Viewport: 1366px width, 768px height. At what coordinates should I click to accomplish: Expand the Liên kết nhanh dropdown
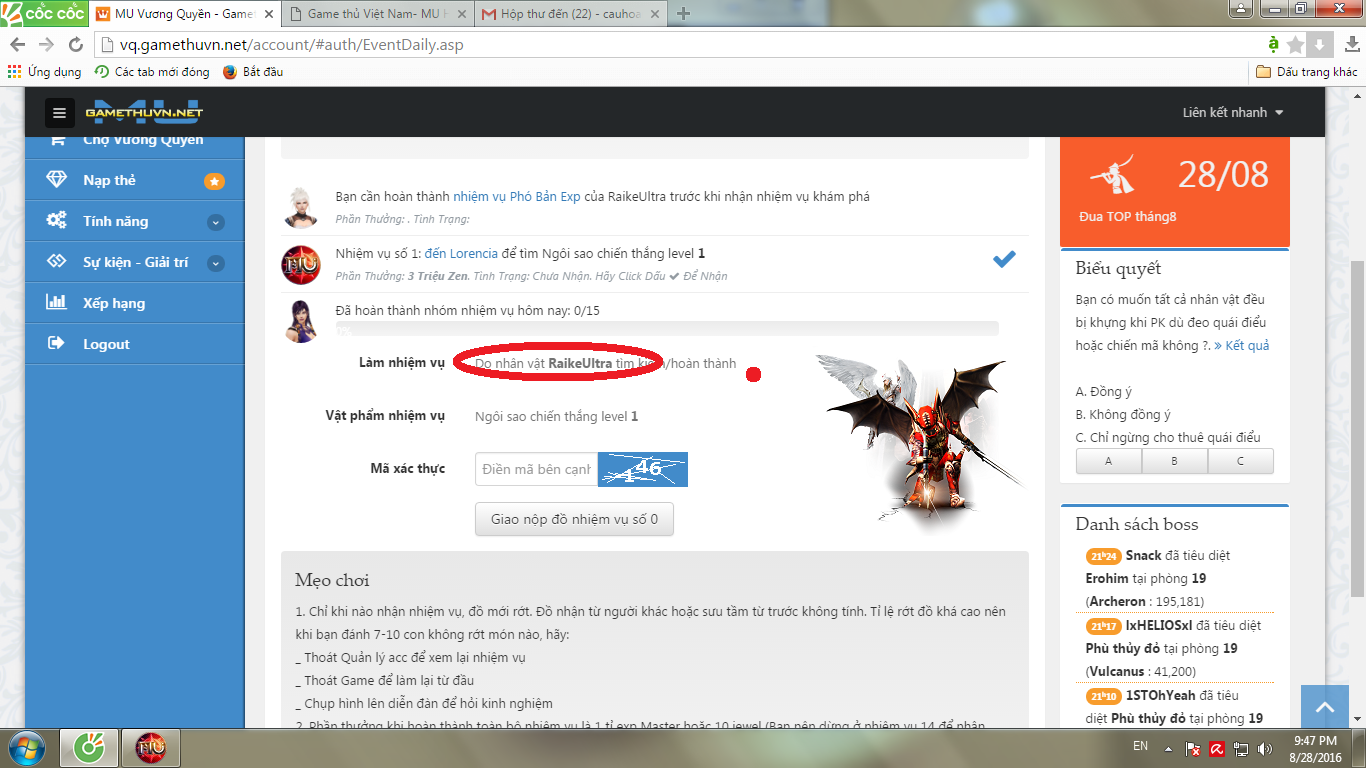(1232, 113)
